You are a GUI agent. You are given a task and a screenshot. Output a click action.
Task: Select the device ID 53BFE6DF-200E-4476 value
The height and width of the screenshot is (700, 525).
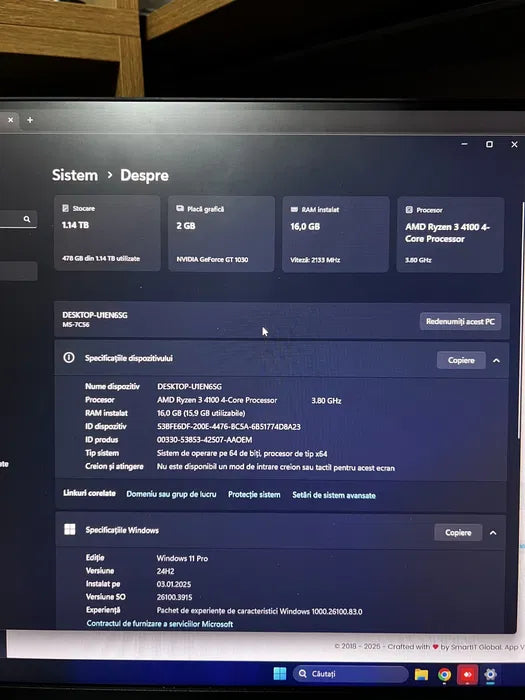click(229, 426)
